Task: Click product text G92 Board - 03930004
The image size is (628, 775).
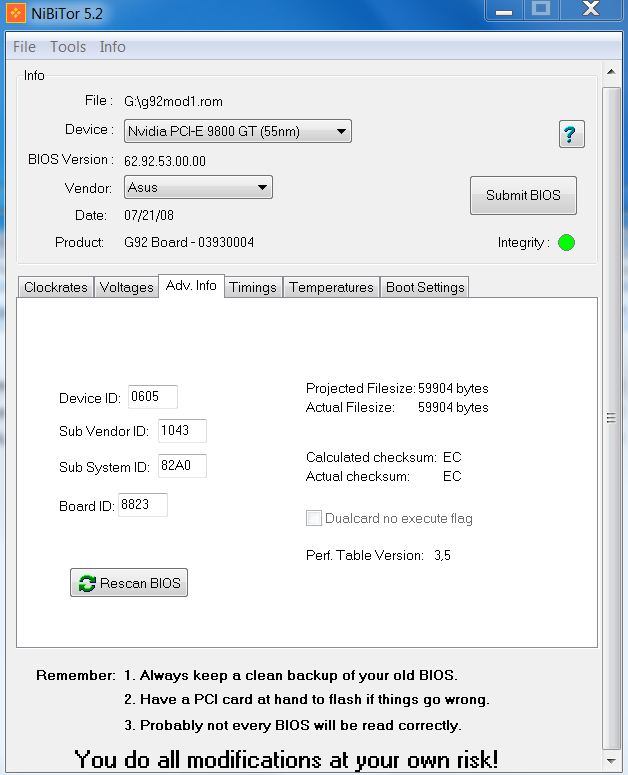Action: [x=189, y=242]
